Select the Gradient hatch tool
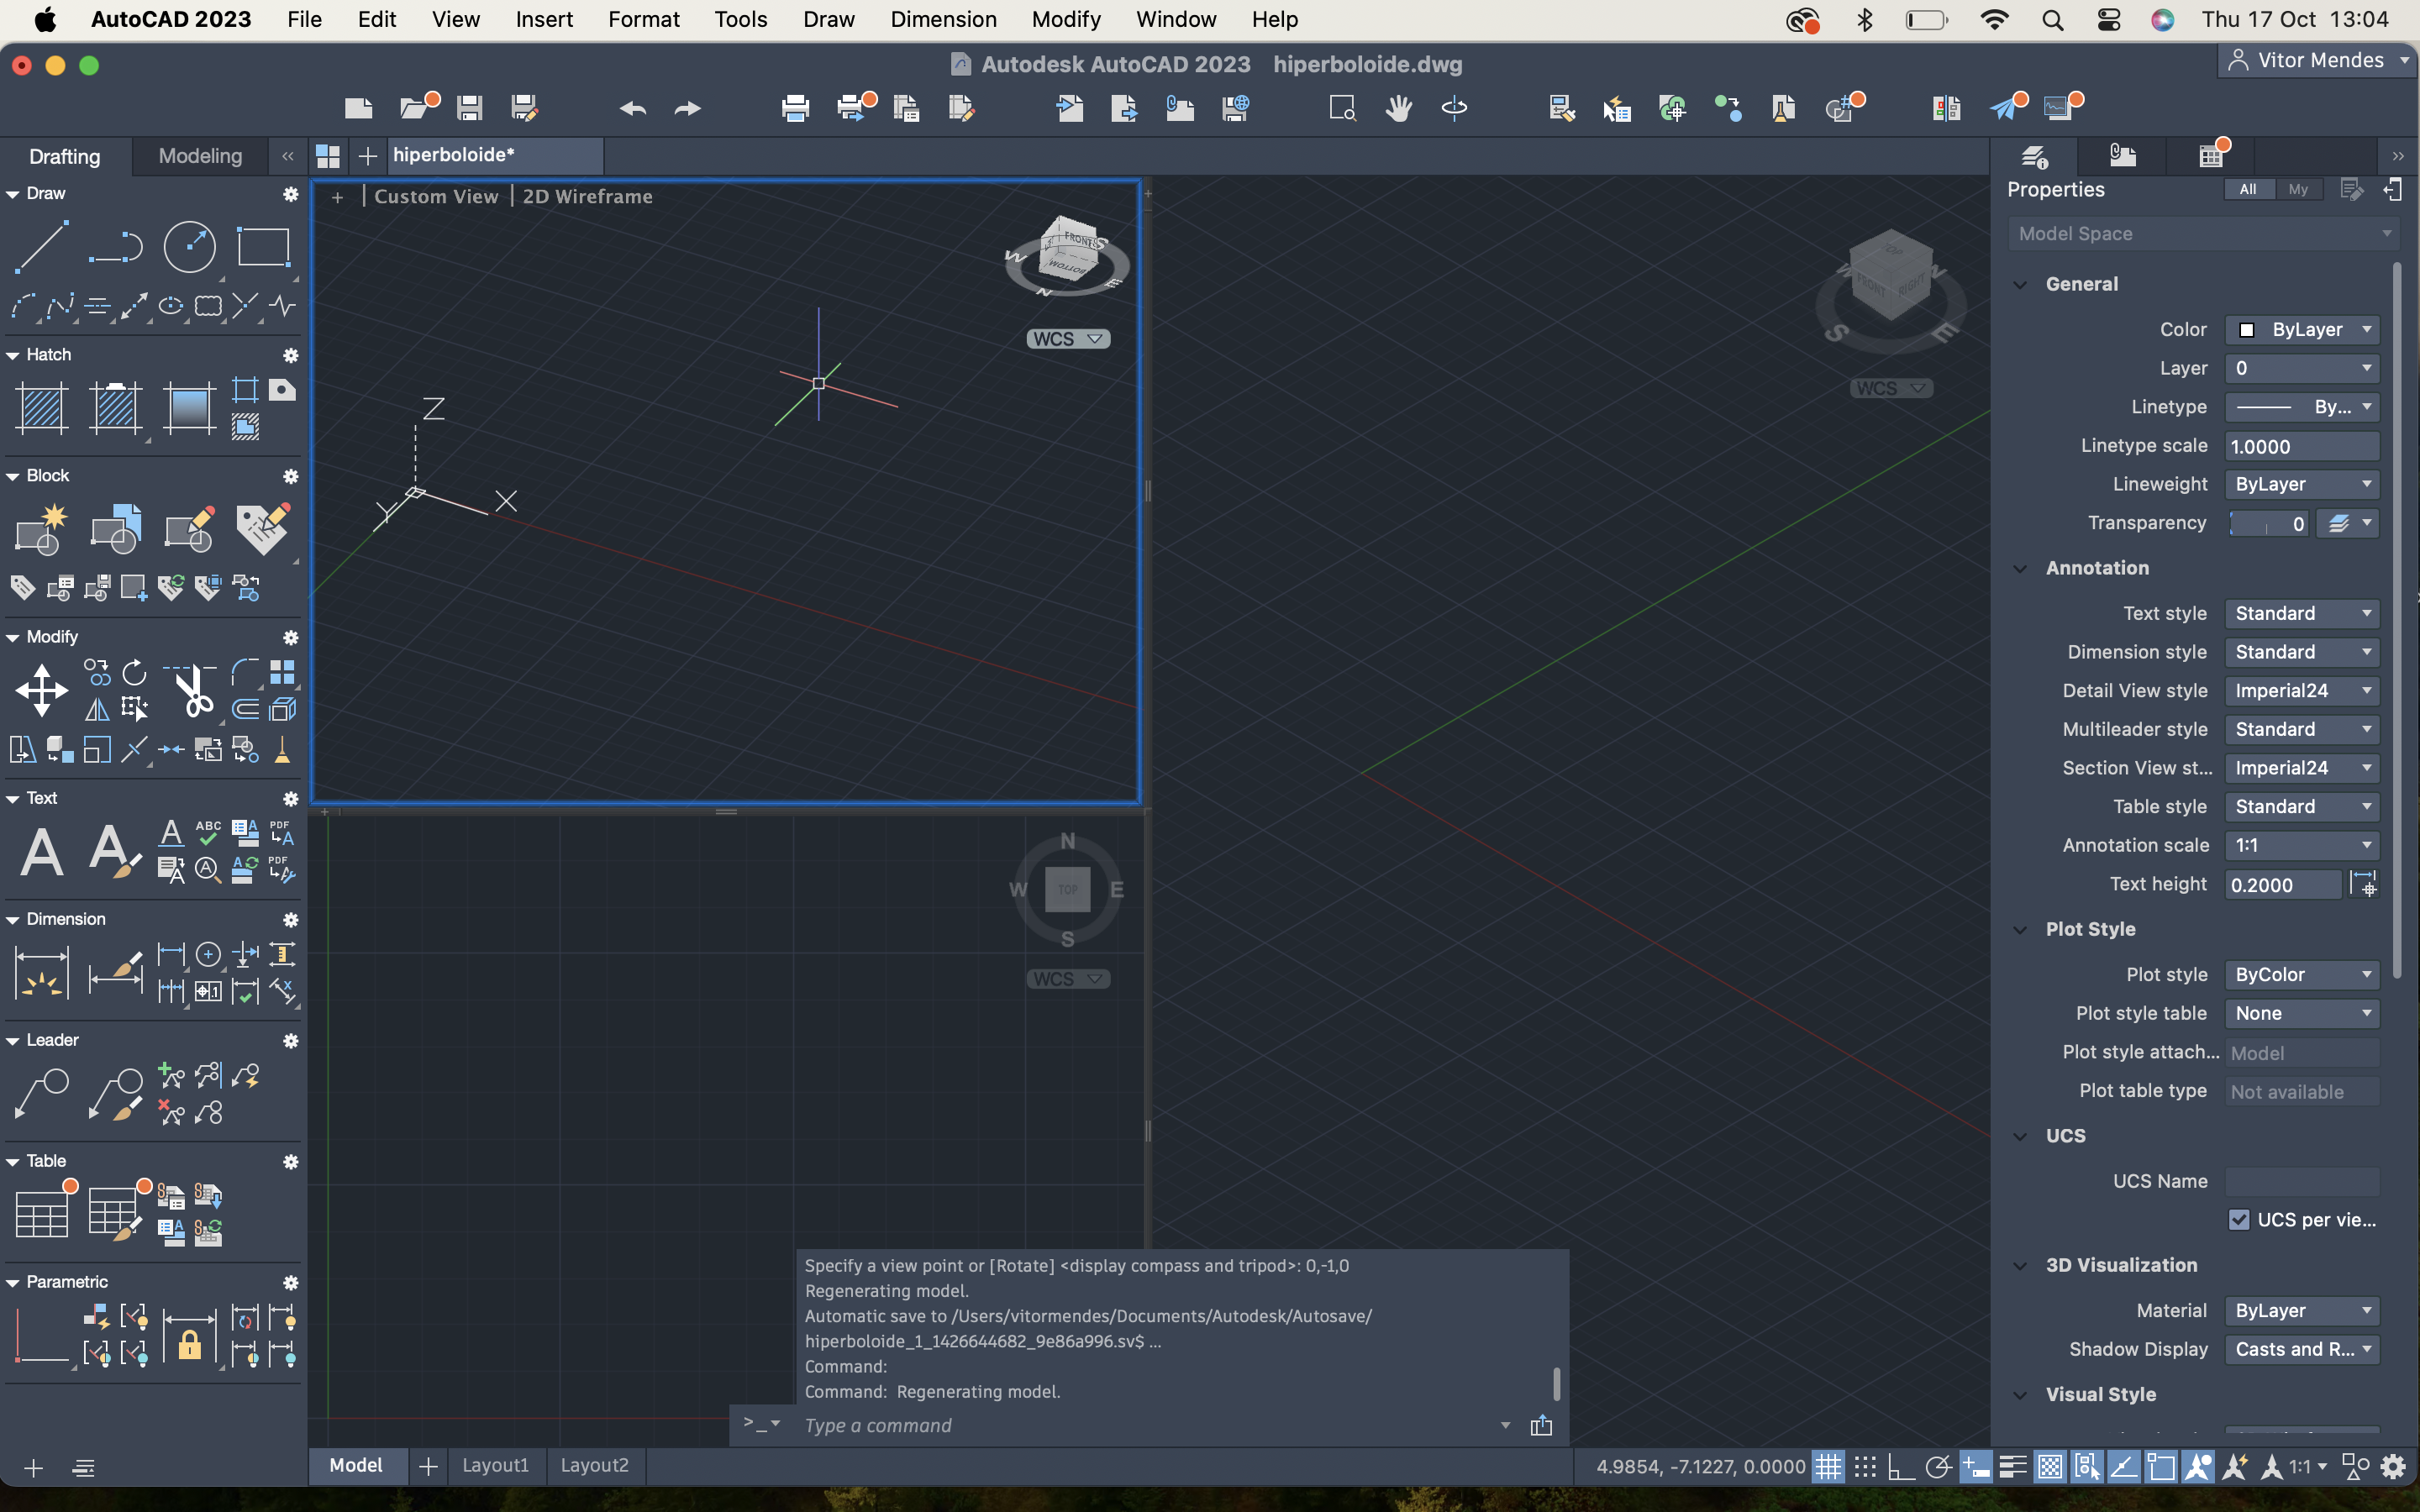 click(x=189, y=408)
